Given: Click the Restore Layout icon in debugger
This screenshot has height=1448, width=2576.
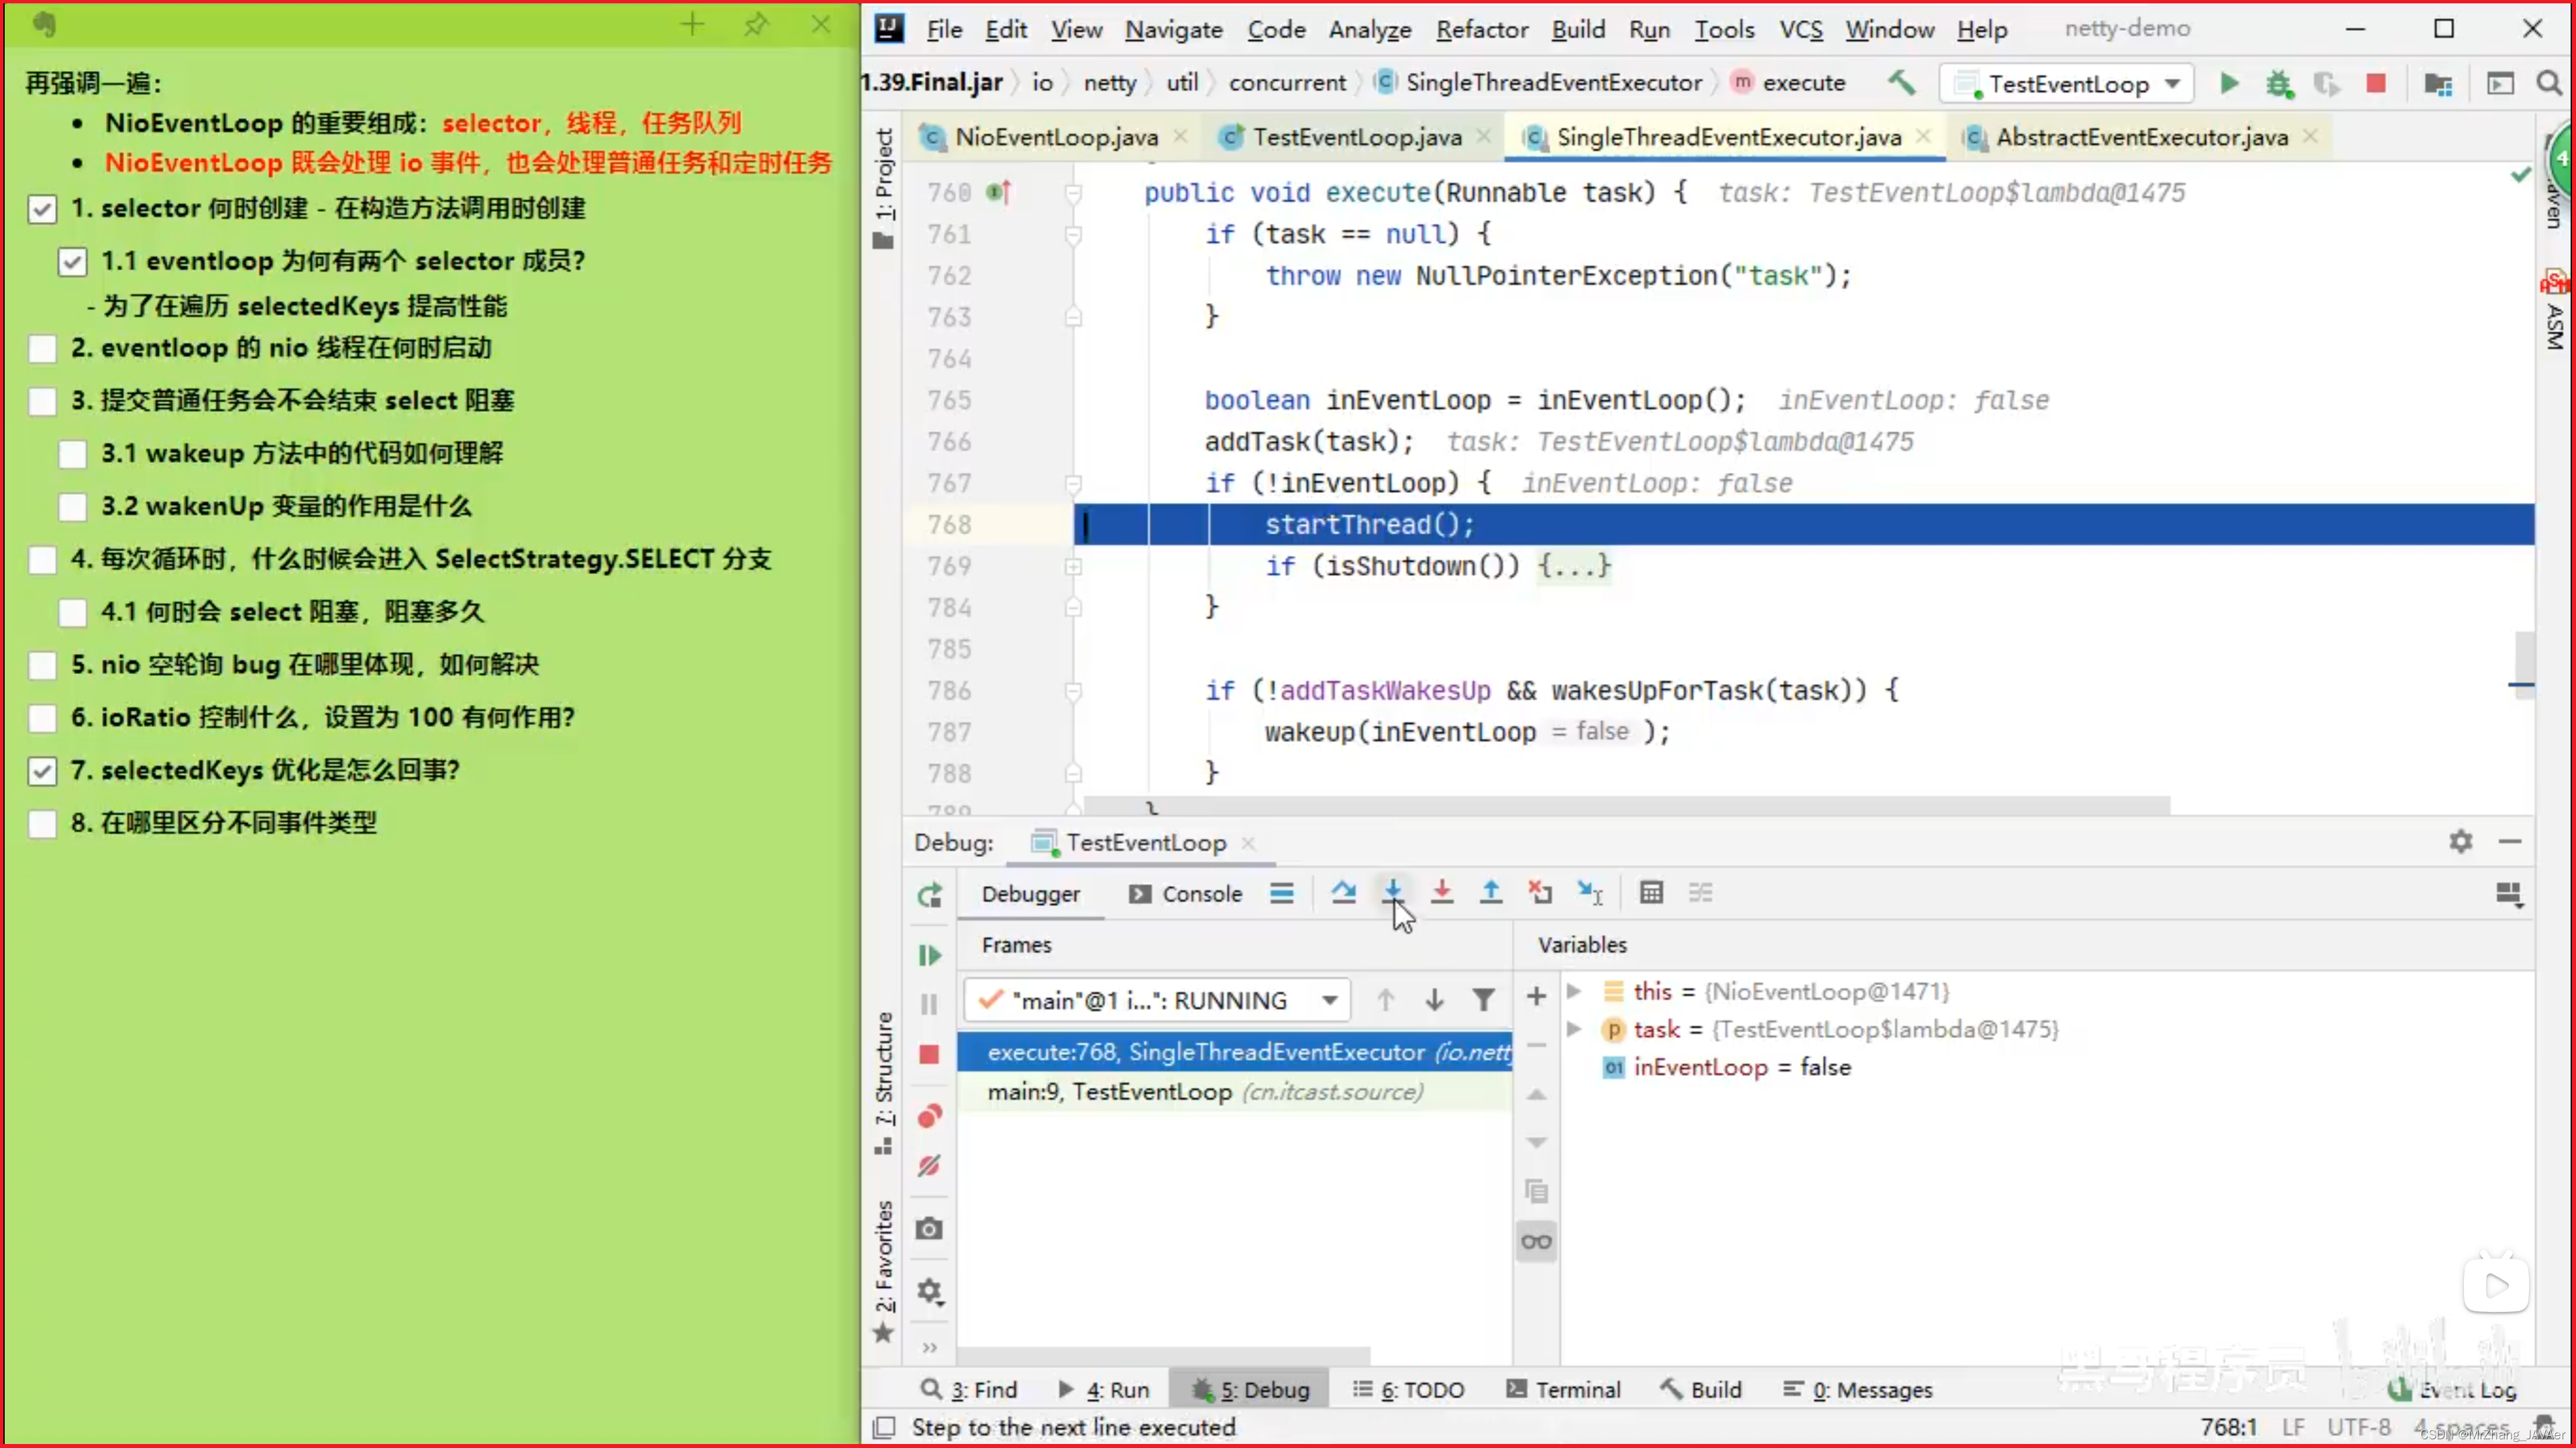Looking at the screenshot, I should 2509,893.
